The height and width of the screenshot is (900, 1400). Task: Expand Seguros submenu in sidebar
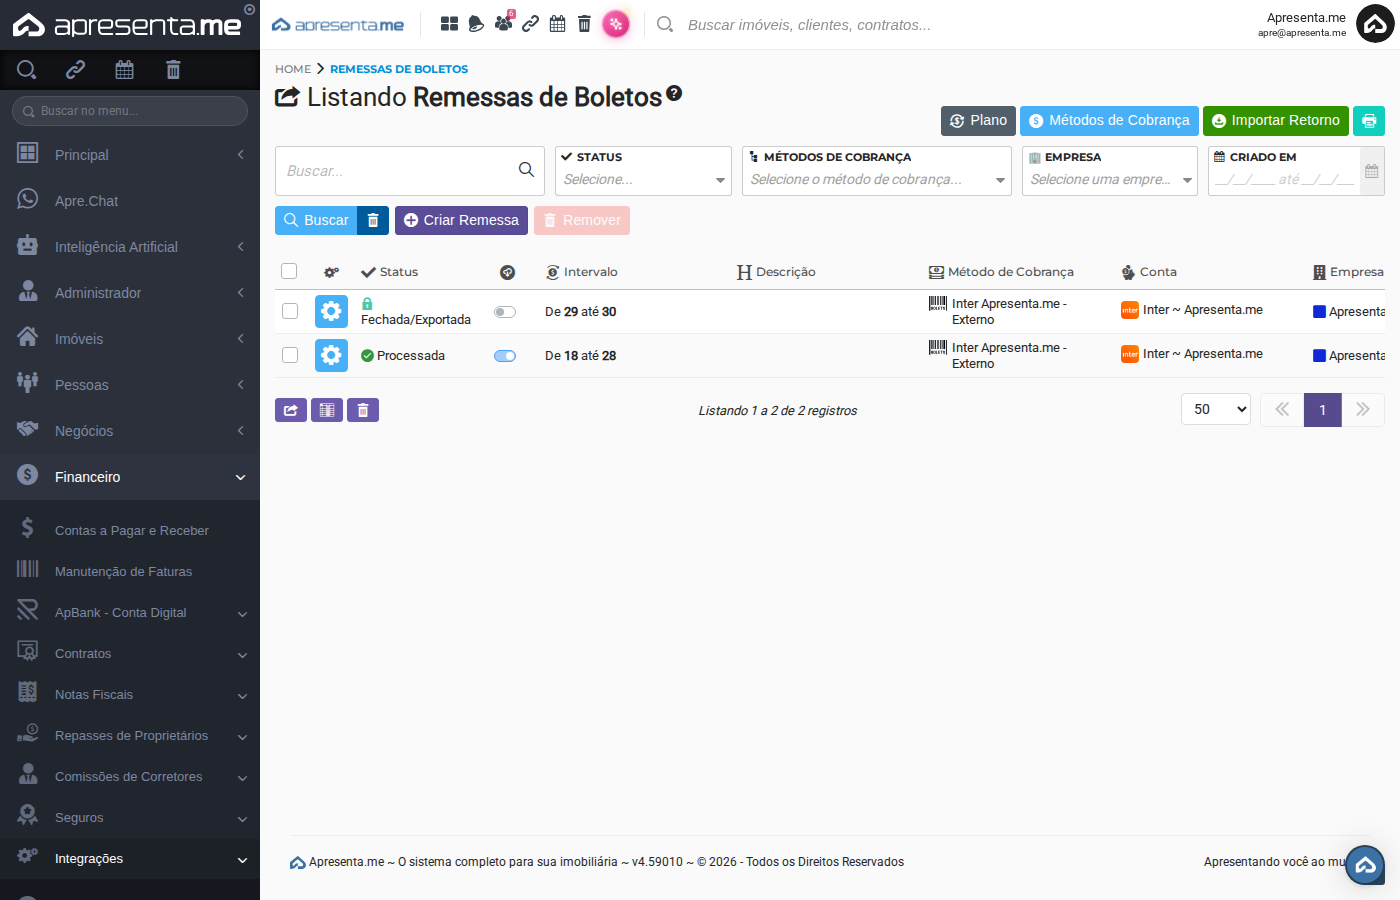(130, 818)
